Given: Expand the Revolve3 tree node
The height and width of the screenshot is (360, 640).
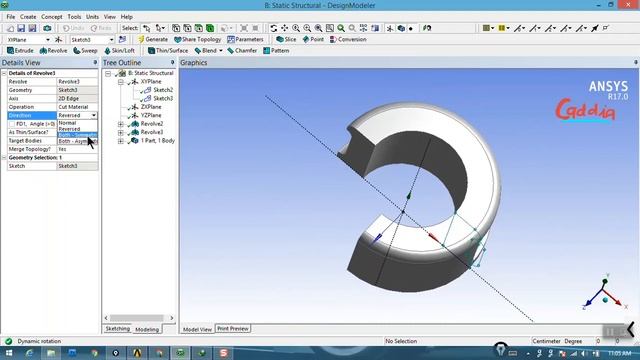Looking at the screenshot, I should [121, 132].
